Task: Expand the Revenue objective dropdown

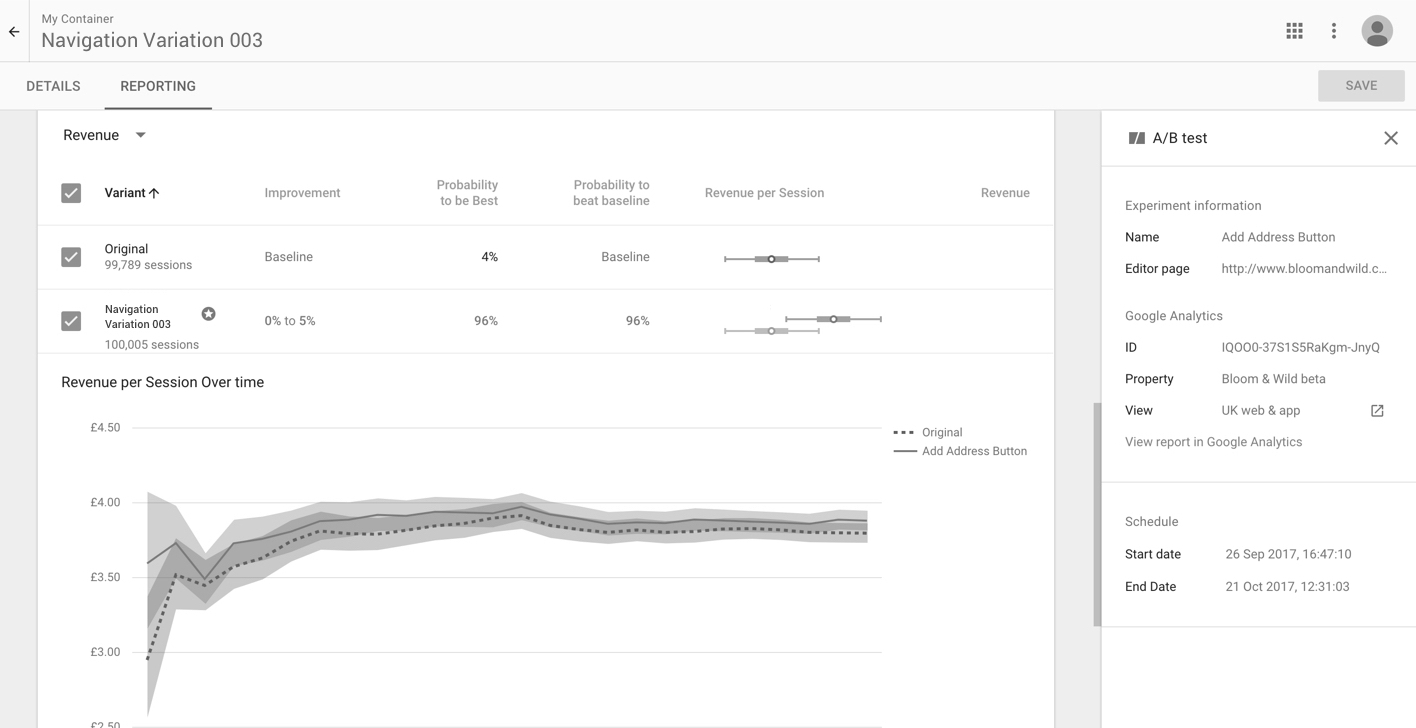Action: click(x=140, y=135)
